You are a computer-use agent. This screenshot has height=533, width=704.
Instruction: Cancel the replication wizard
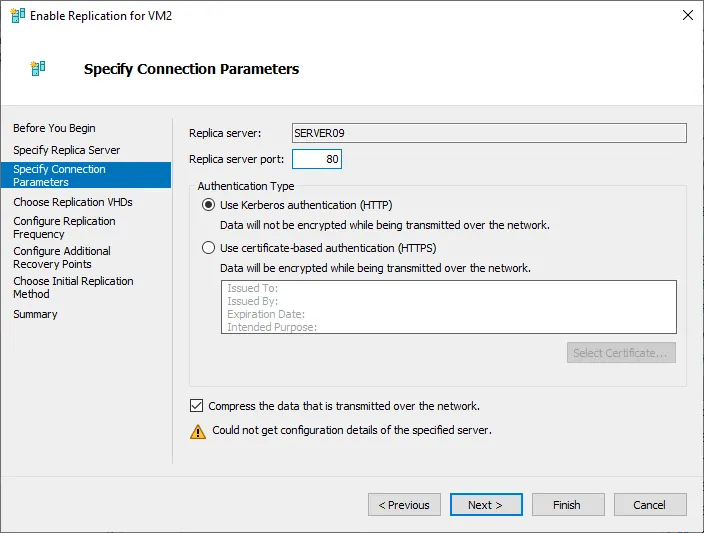[649, 505]
